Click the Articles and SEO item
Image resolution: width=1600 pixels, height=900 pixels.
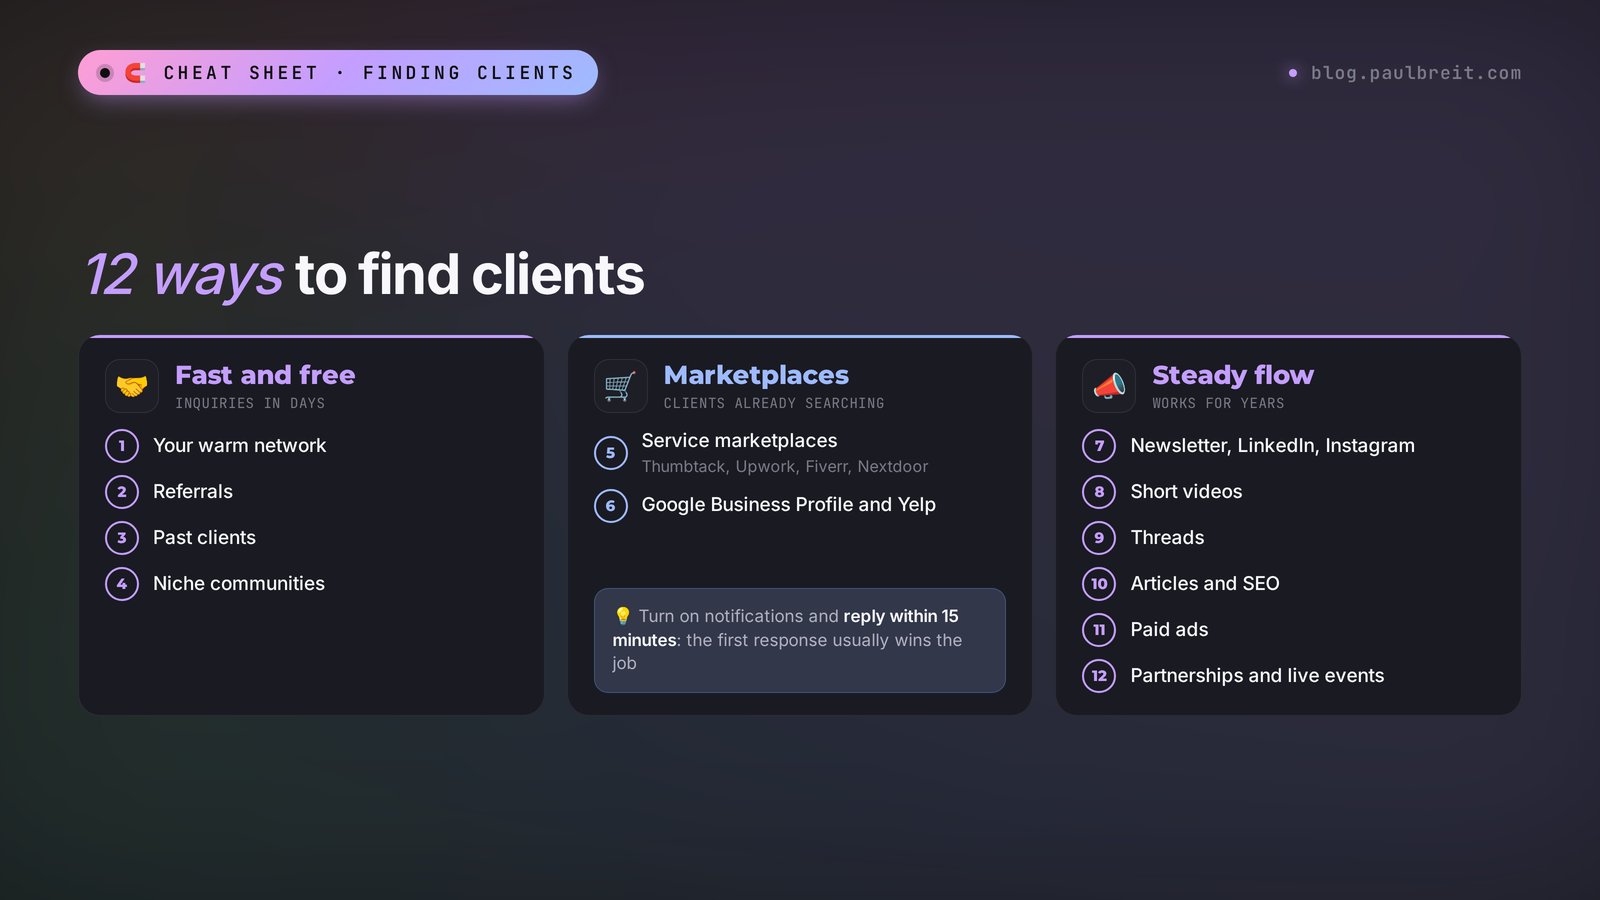[1205, 584]
